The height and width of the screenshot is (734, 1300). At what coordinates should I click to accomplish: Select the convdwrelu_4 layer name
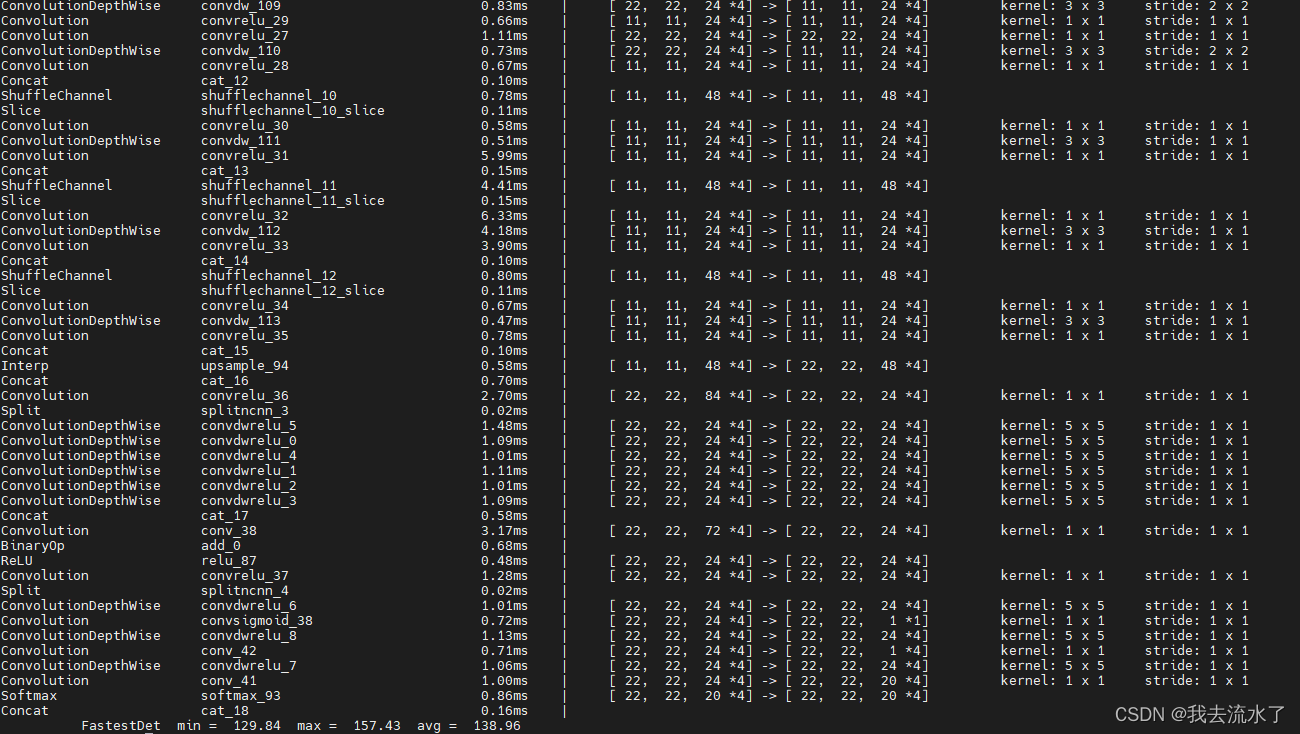(x=249, y=456)
